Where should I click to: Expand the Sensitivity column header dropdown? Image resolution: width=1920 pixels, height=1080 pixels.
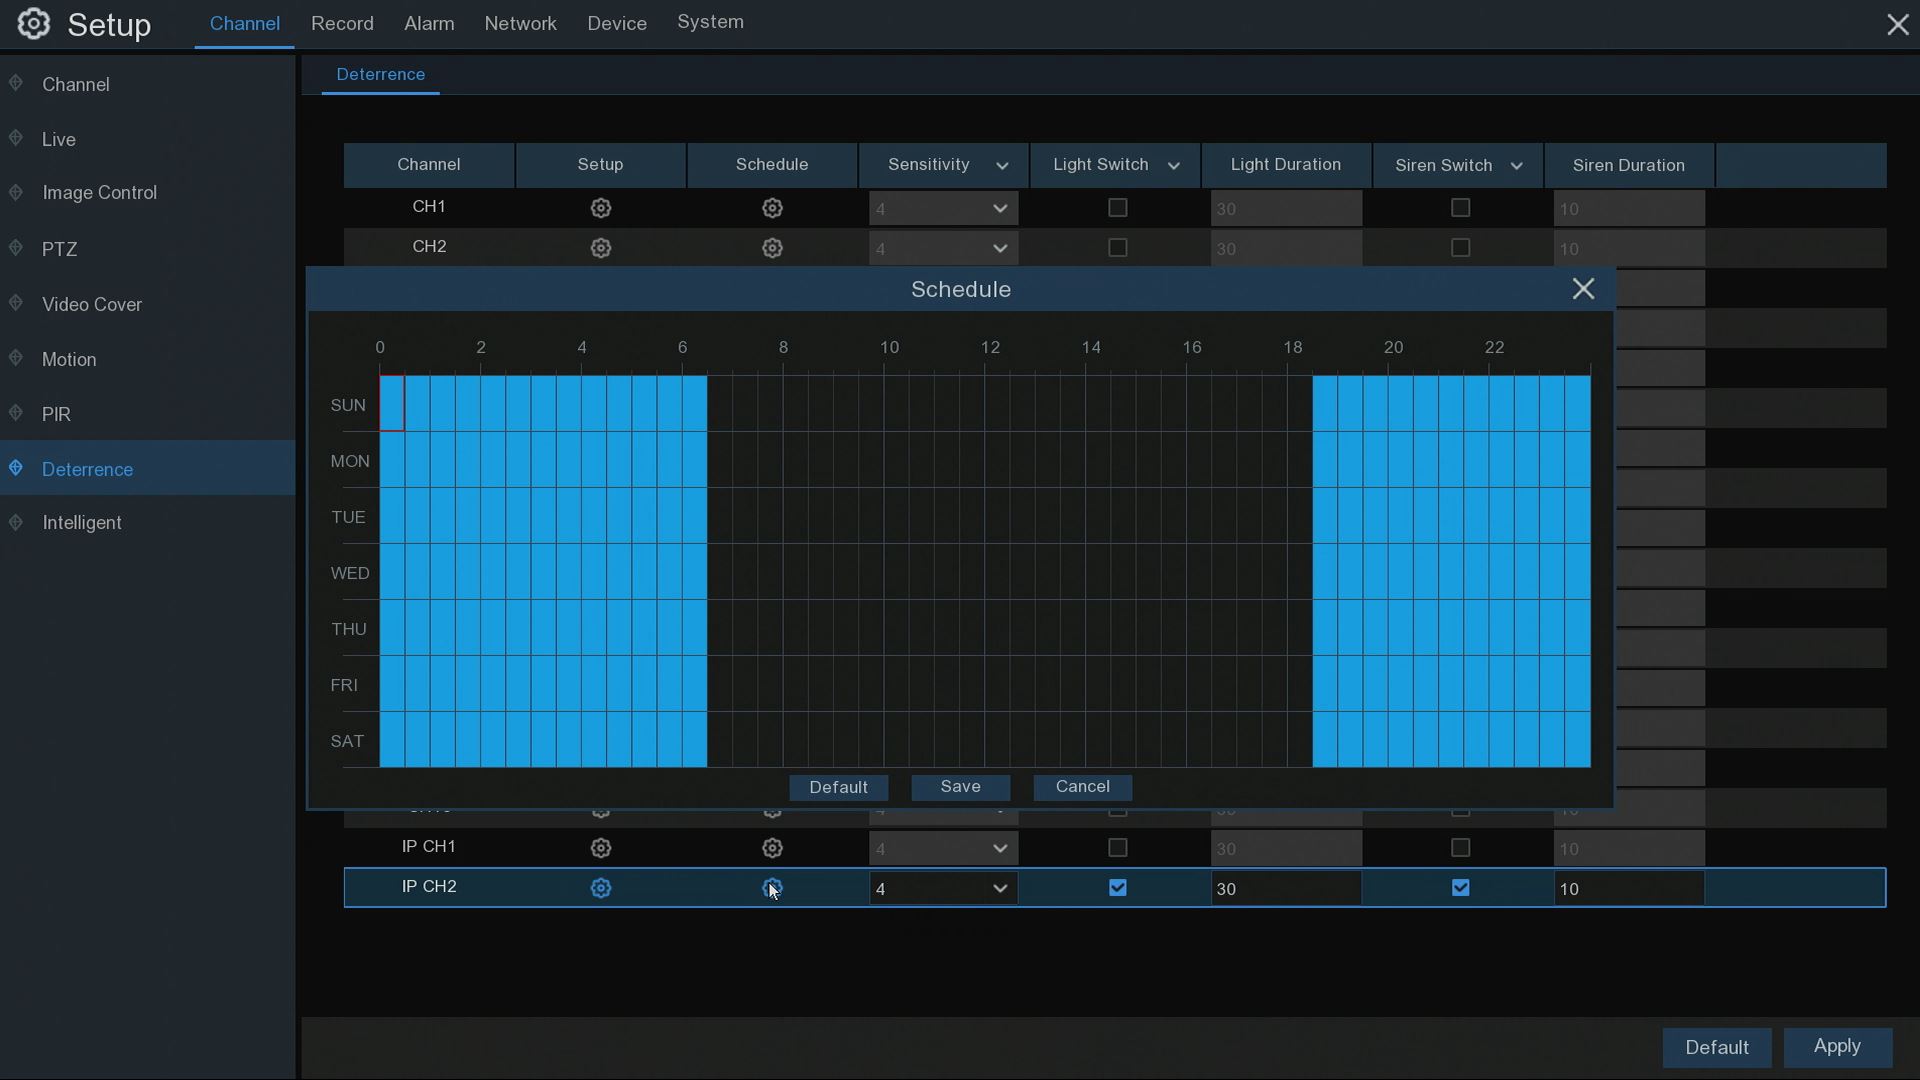(x=1002, y=166)
